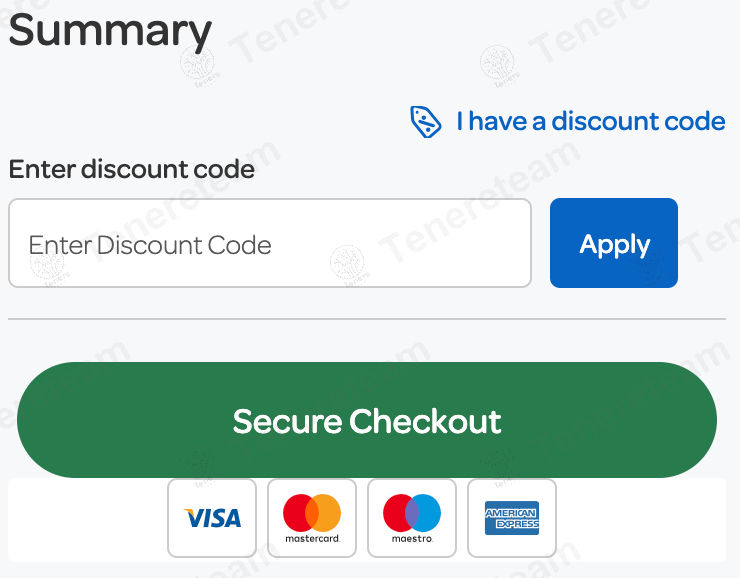Pick the Maestro card icon

[412, 518]
